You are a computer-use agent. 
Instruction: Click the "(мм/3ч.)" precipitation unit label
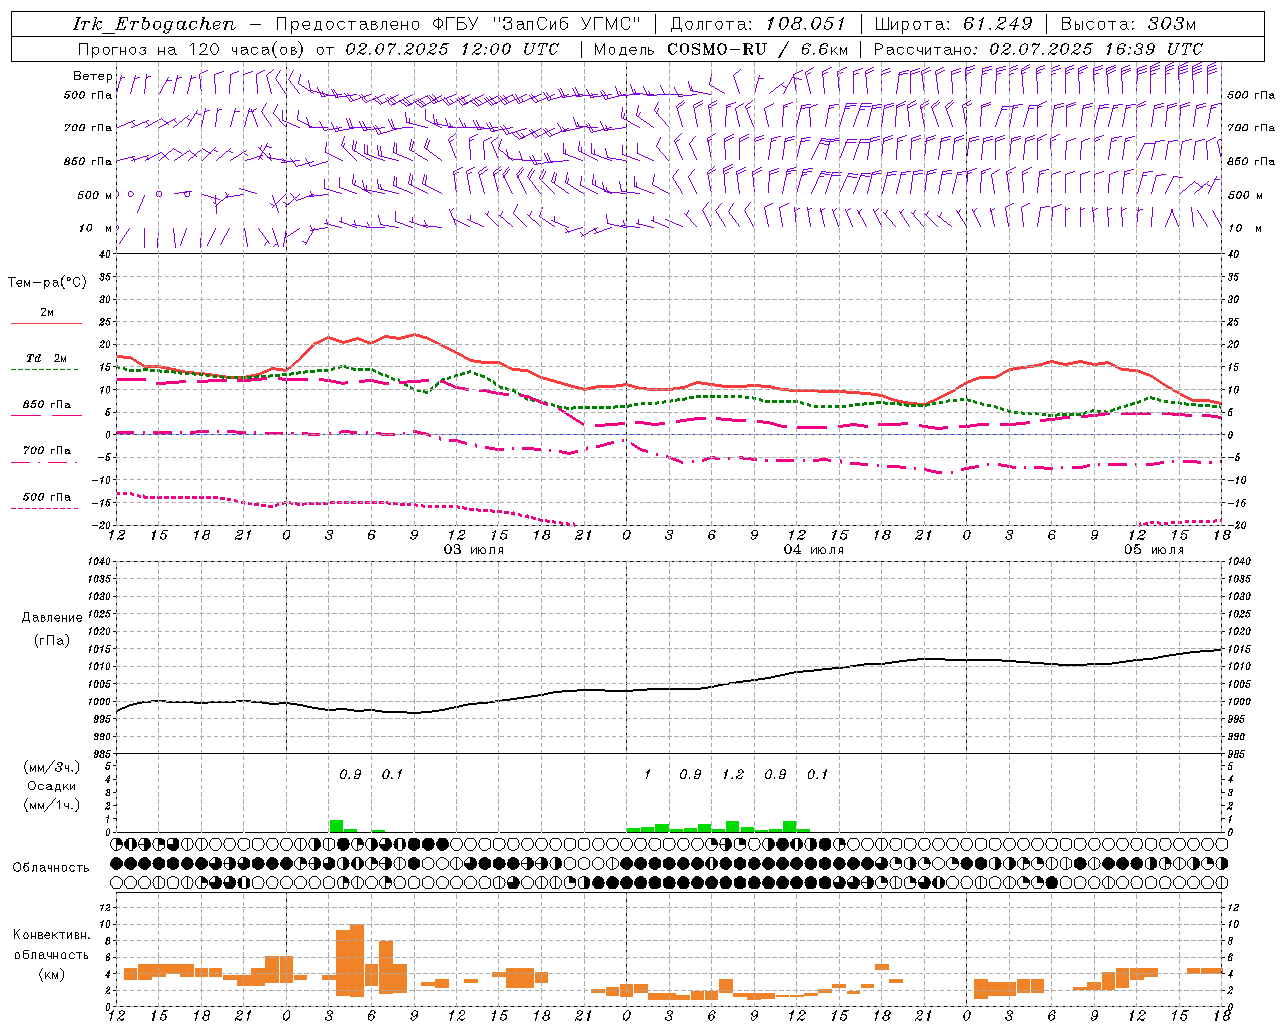[x=52, y=767]
